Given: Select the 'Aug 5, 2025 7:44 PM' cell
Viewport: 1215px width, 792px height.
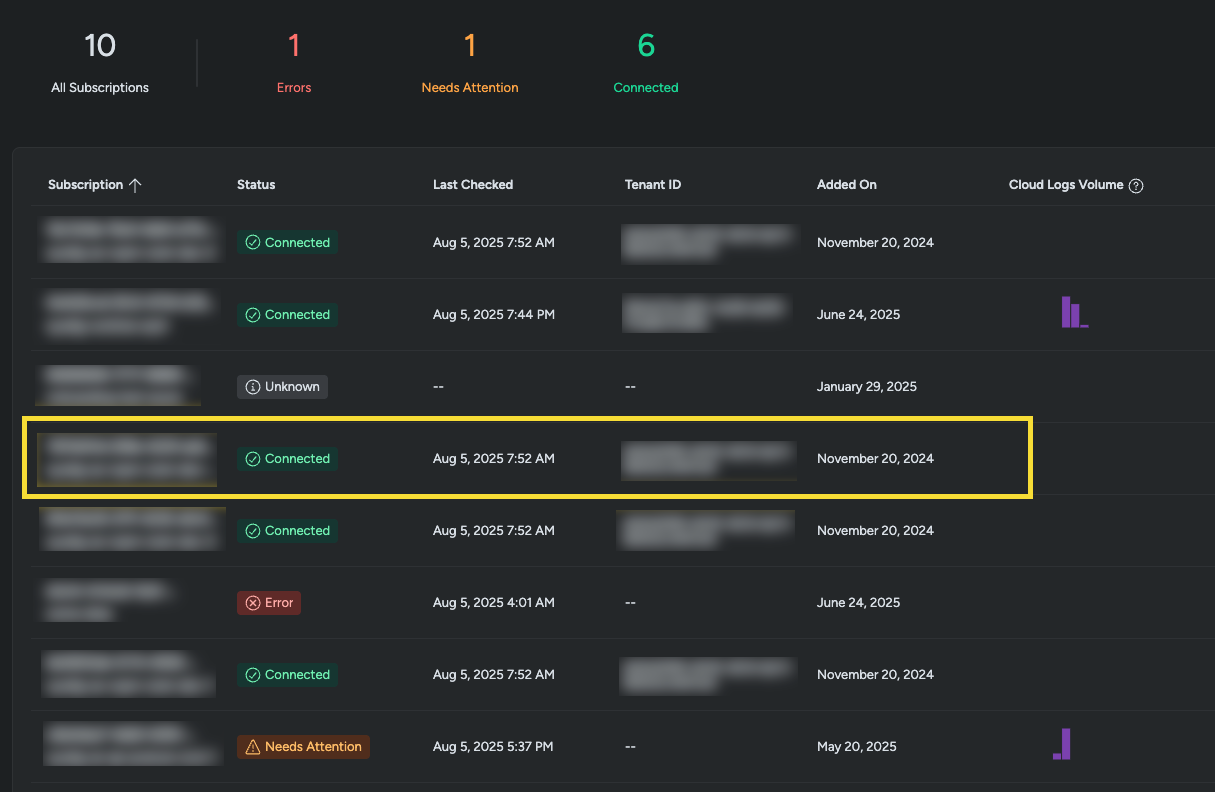Looking at the screenshot, I should (494, 315).
